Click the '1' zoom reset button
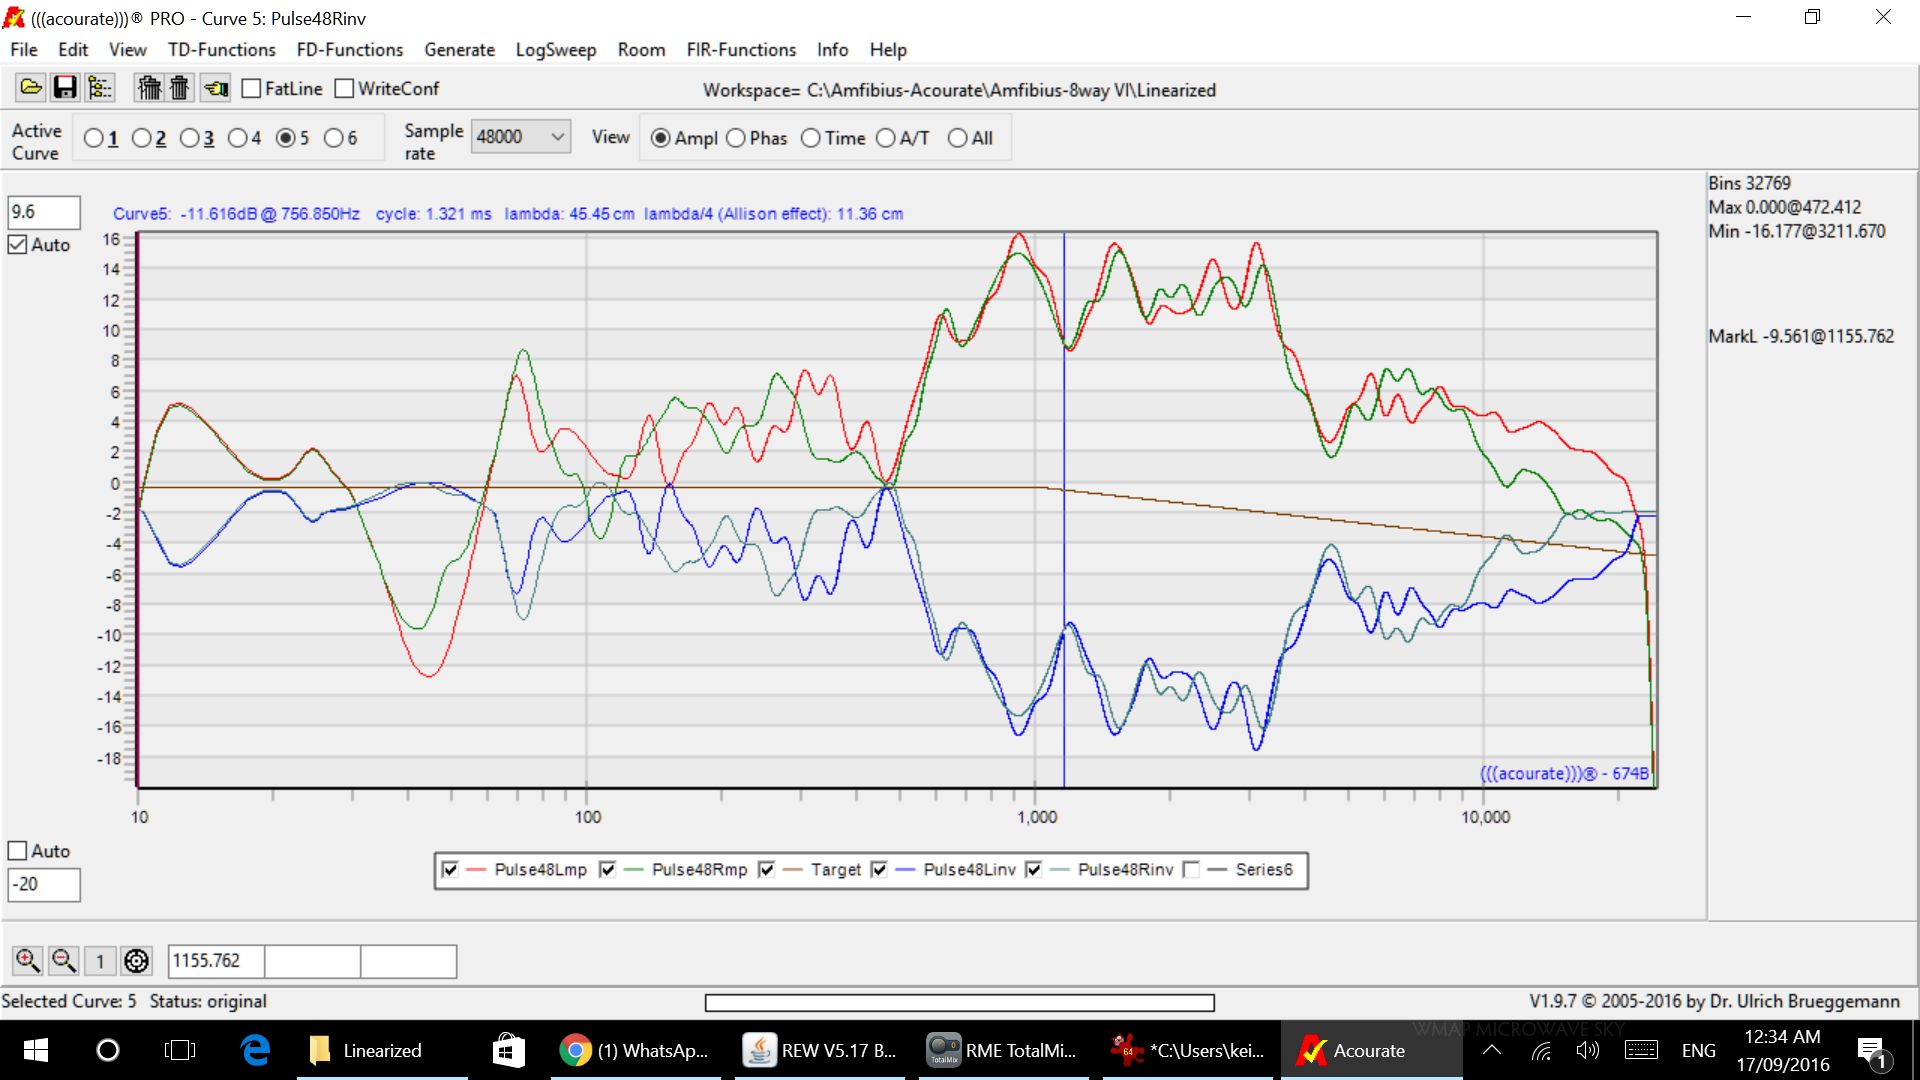 pos(100,961)
